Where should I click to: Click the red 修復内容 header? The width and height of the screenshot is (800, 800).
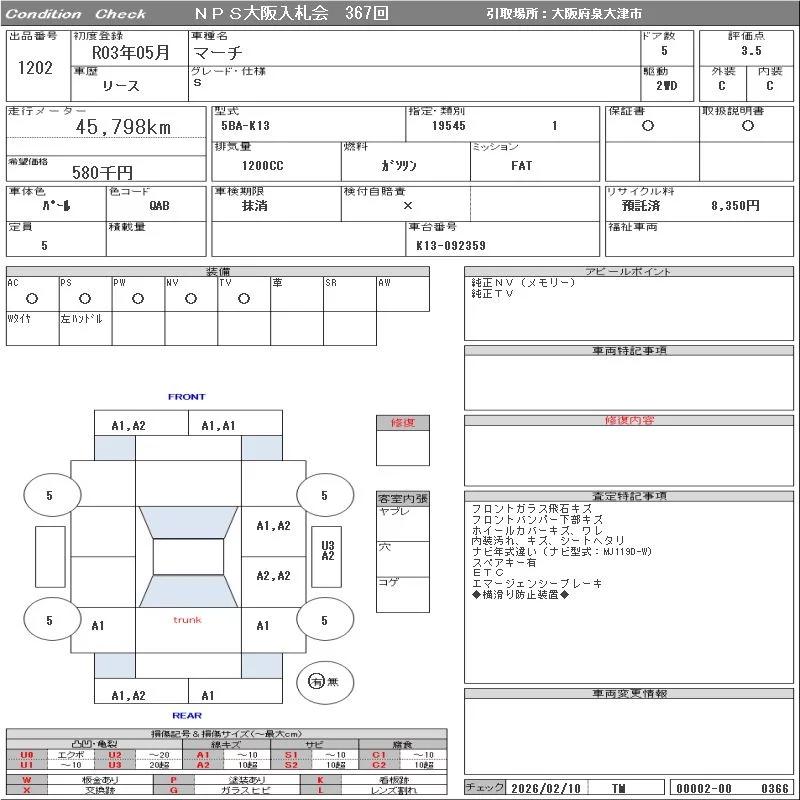click(x=629, y=421)
